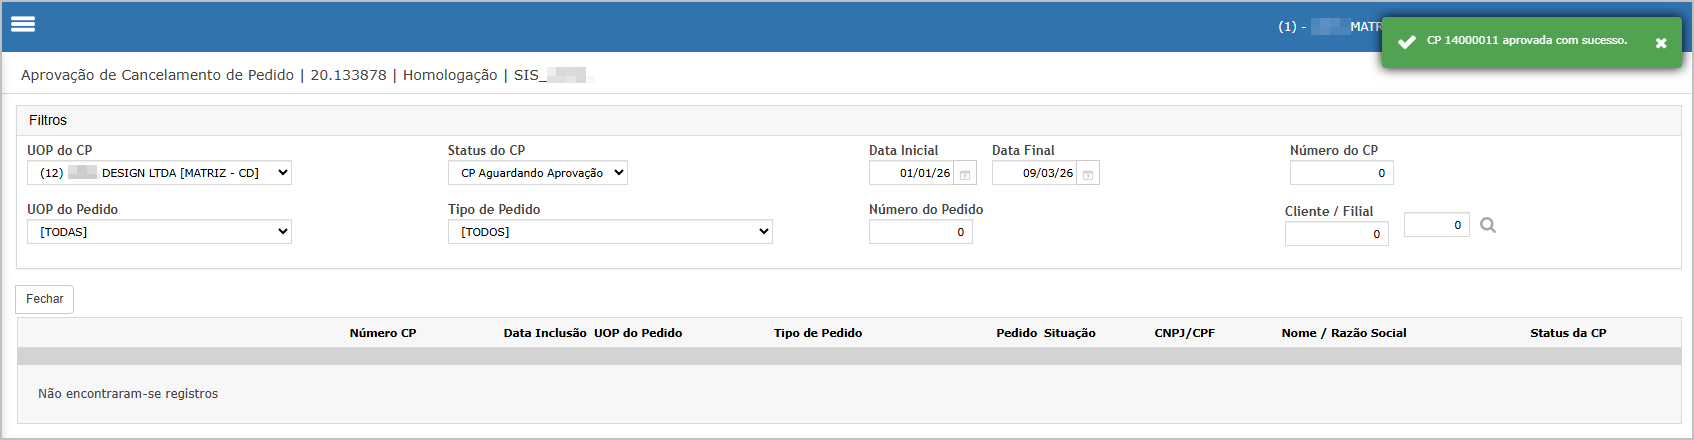This screenshot has height=440, width=1694.
Task: Focus the Número do CP field
Action: 1341,173
